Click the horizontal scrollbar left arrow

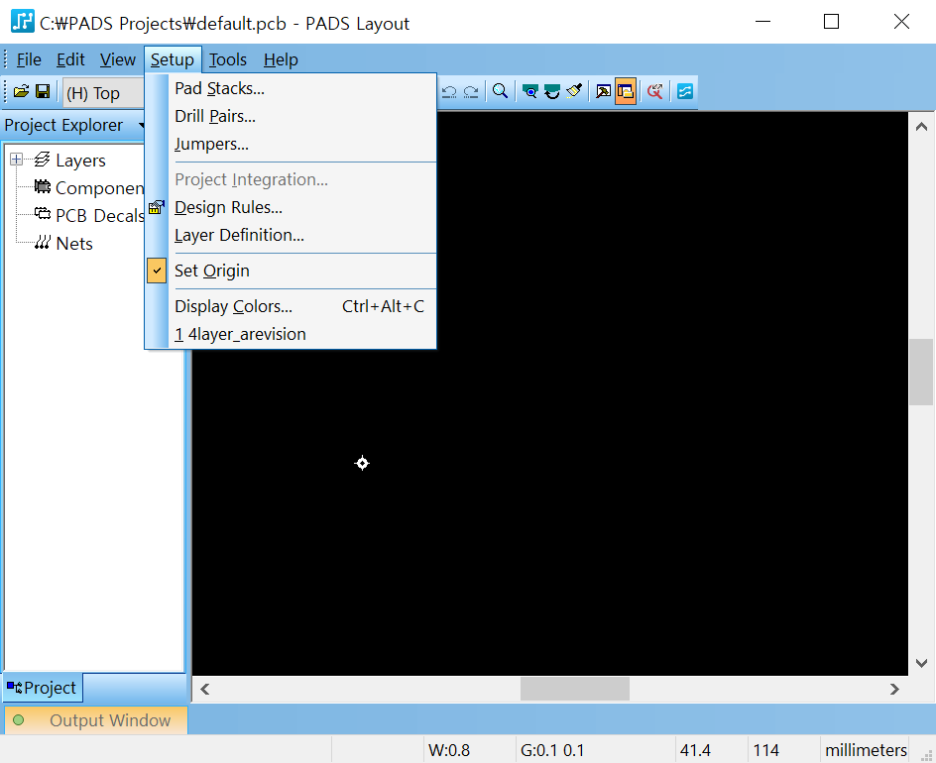coord(205,689)
